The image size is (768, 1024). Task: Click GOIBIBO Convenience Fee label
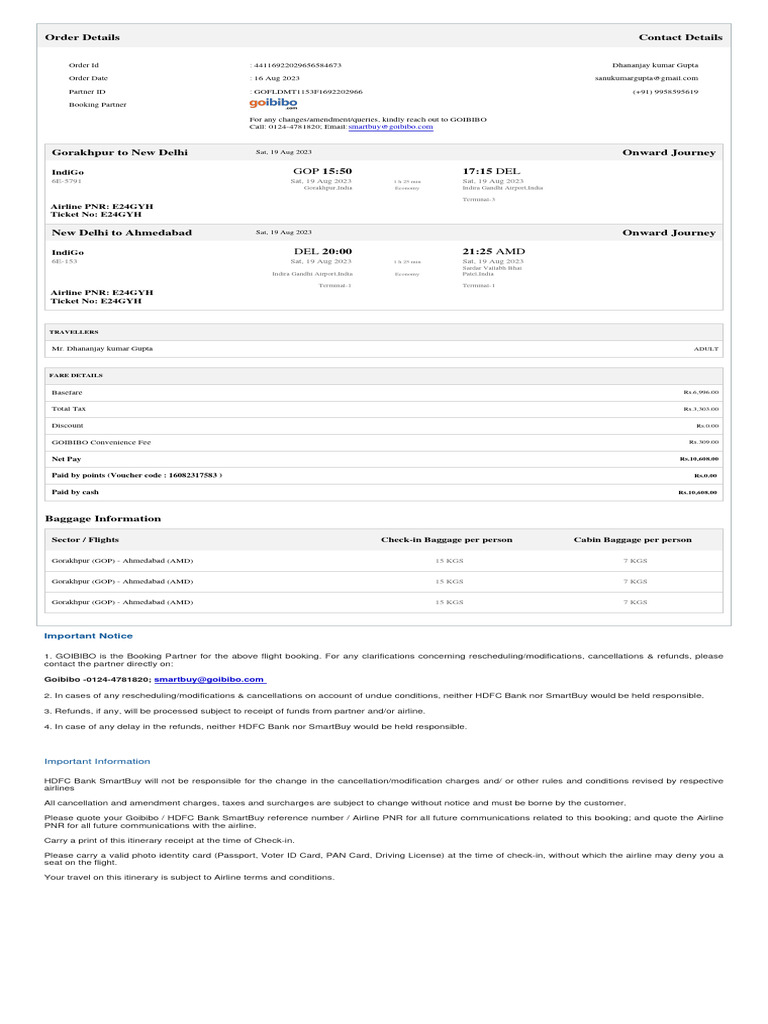pos(101,443)
